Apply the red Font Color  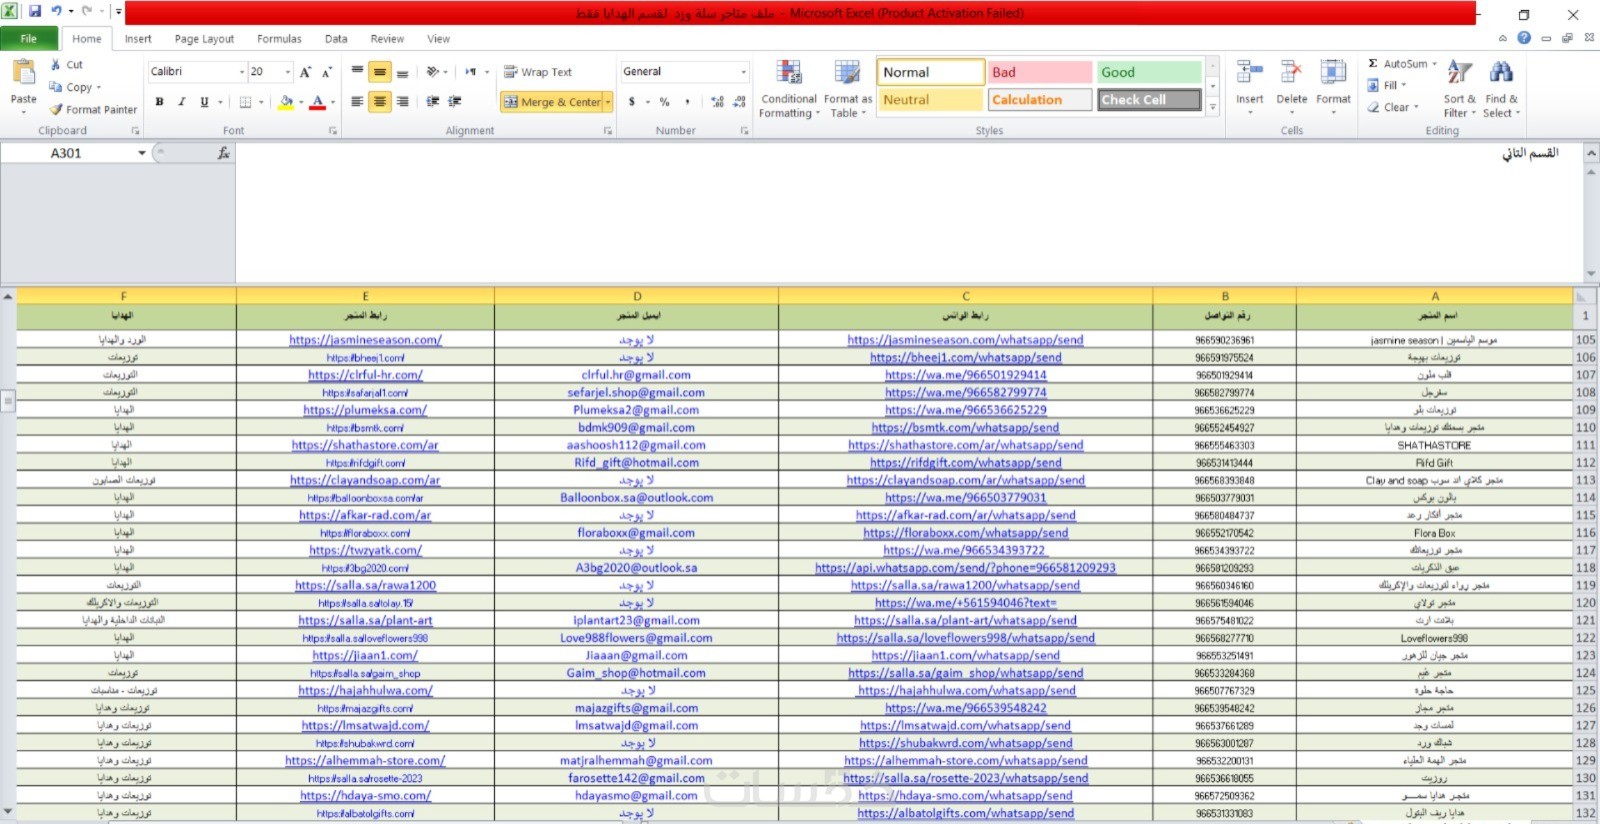[x=318, y=102]
